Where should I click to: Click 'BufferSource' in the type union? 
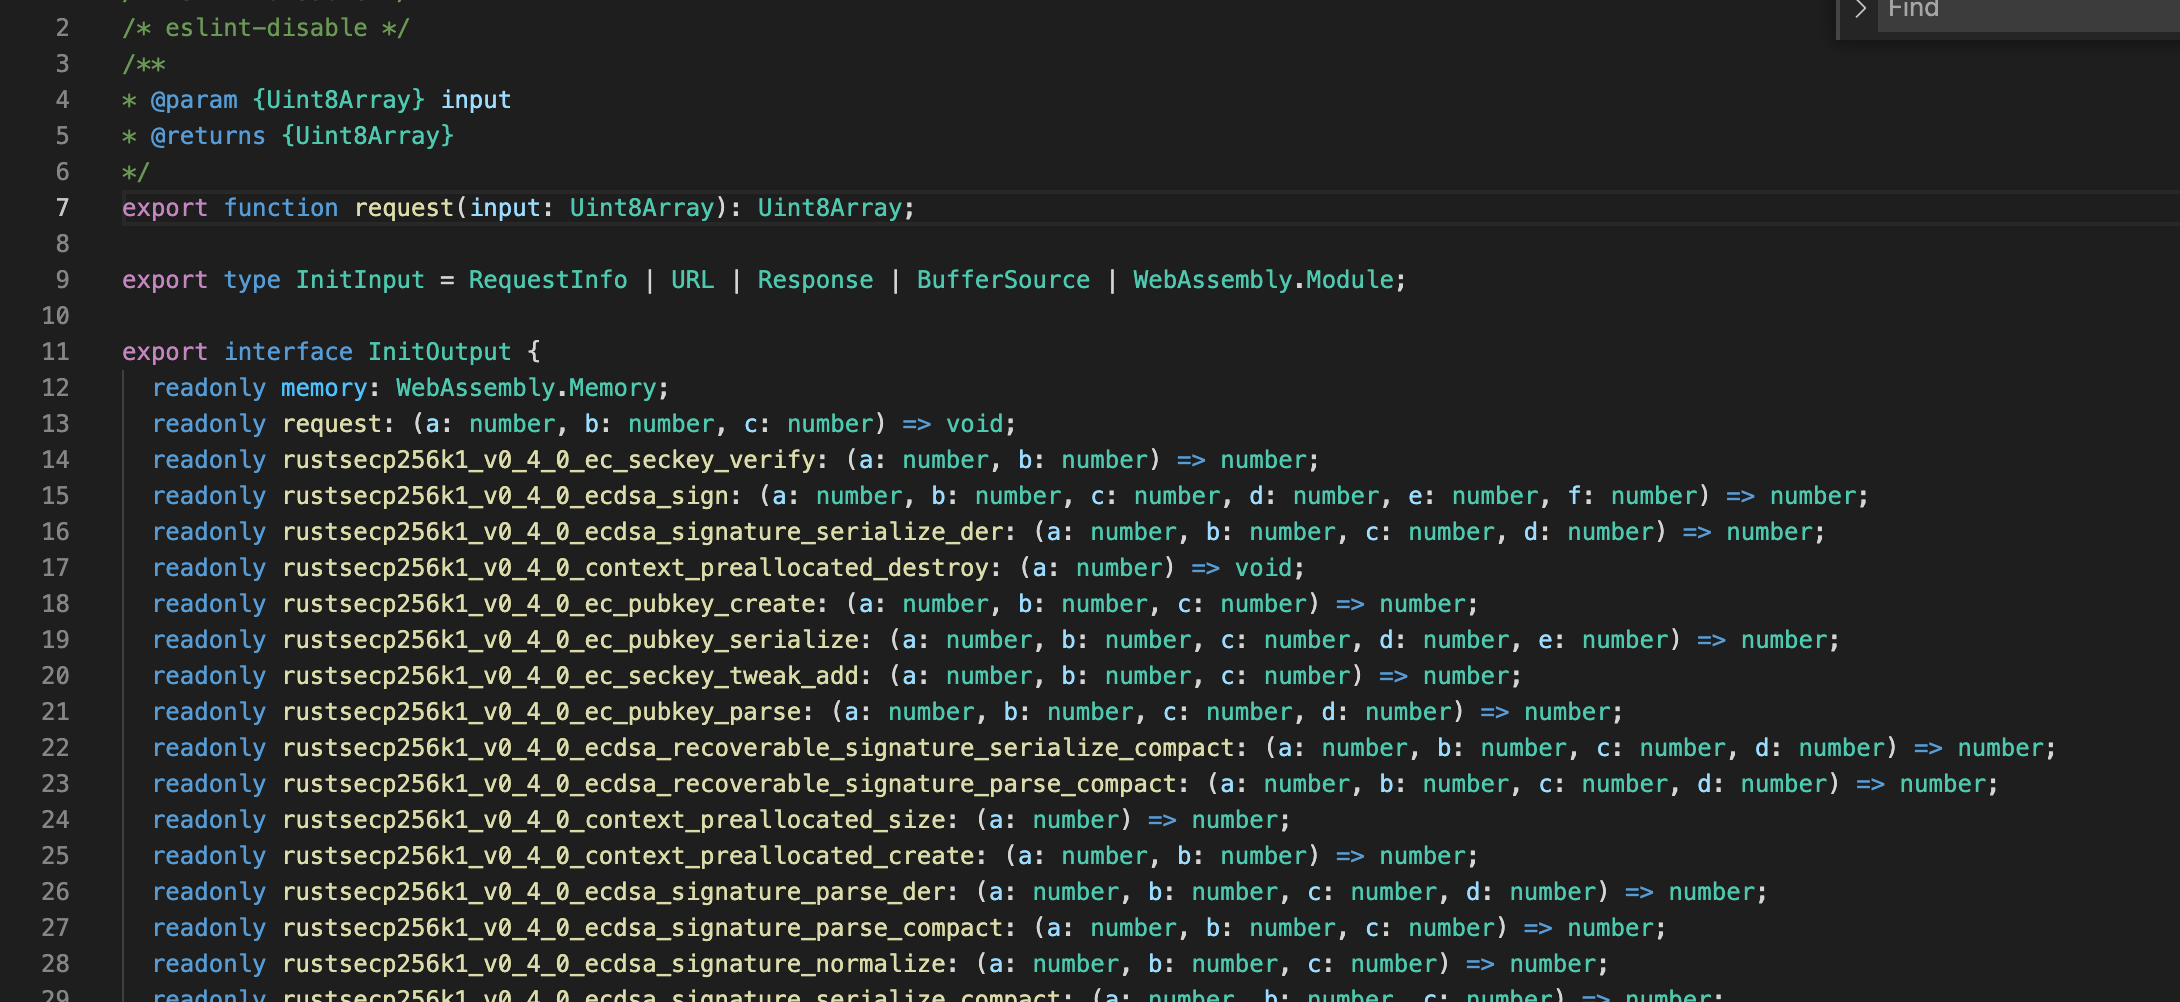(1003, 280)
